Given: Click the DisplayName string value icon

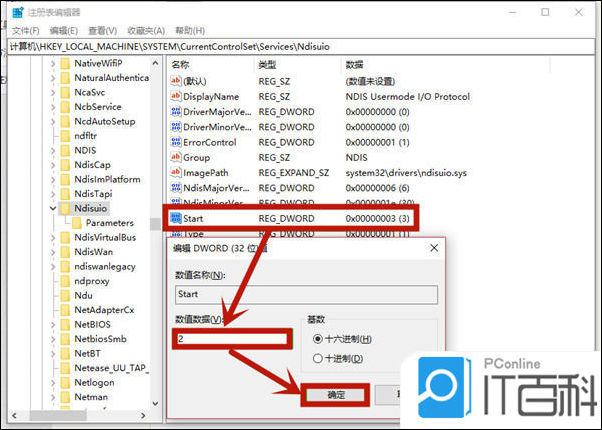Looking at the screenshot, I should point(176,96).
